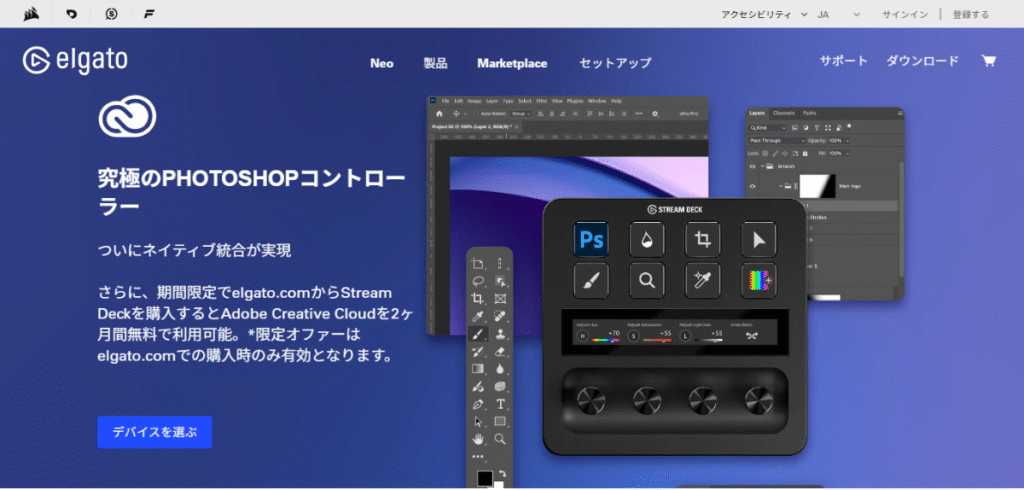This screenshot has height=490, width=1024.
Task: Collapse the Artwork layer group
Action: (x=762, y=166)
